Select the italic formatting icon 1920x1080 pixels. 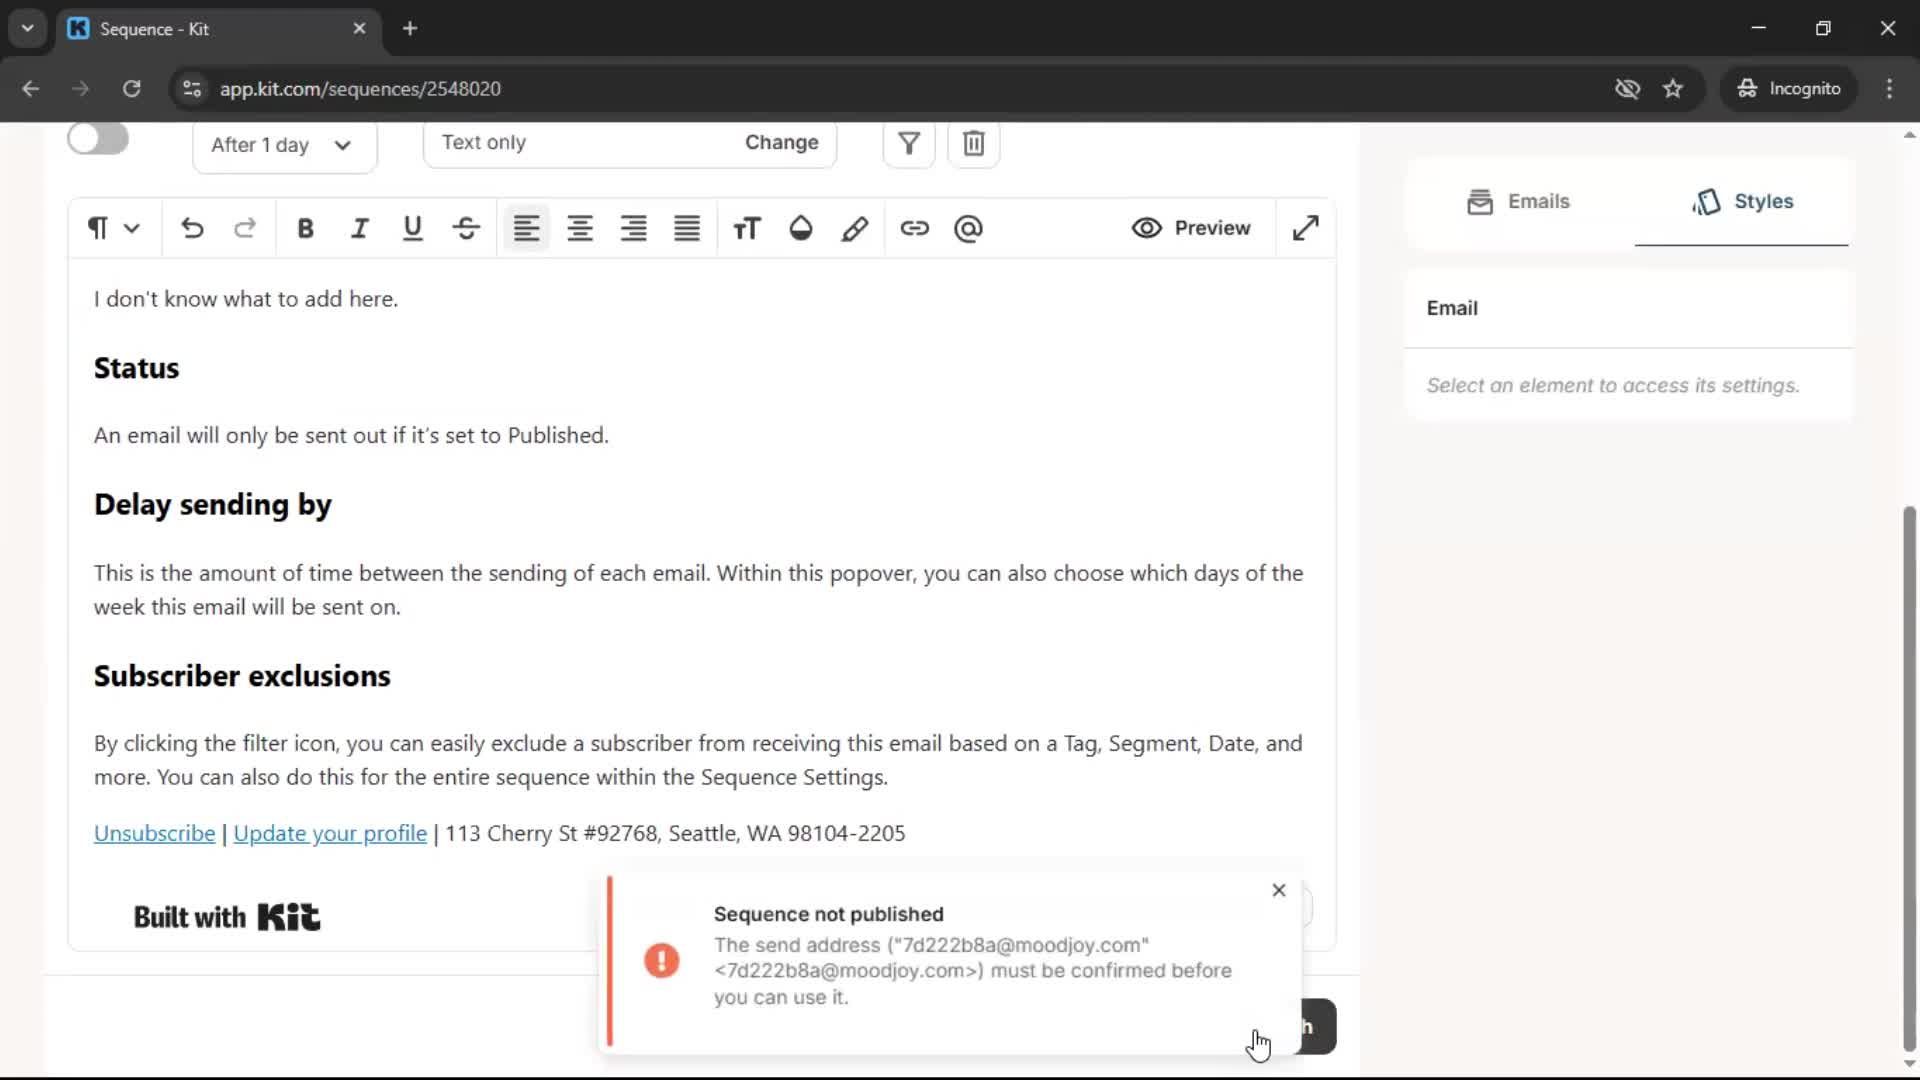coord(359,228)
